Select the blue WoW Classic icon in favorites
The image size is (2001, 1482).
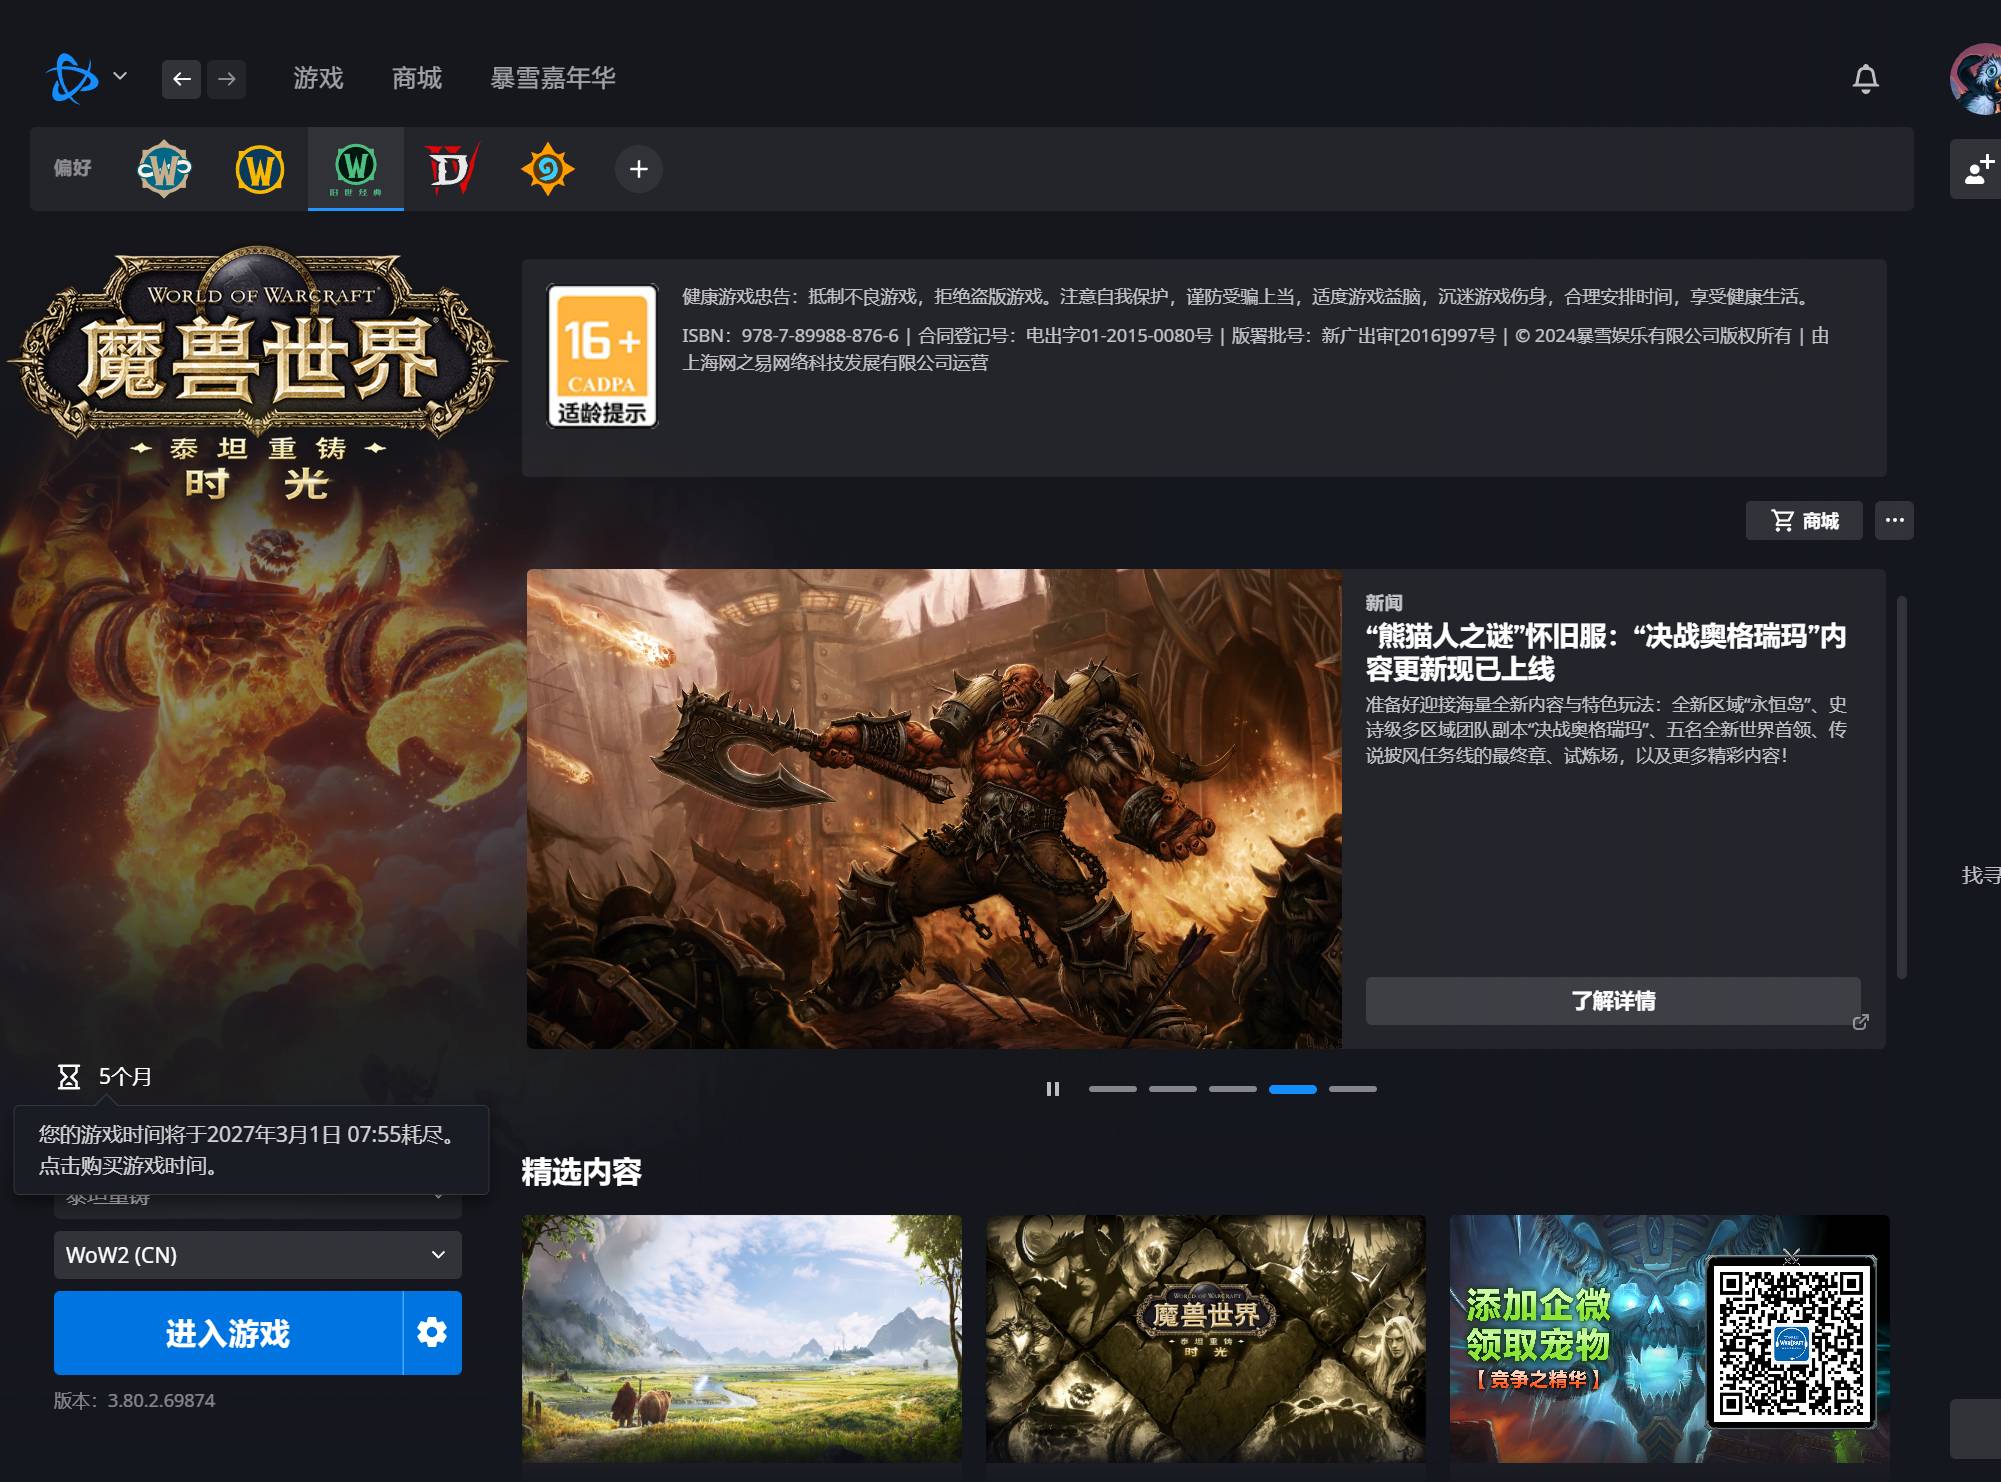point(164,169)
